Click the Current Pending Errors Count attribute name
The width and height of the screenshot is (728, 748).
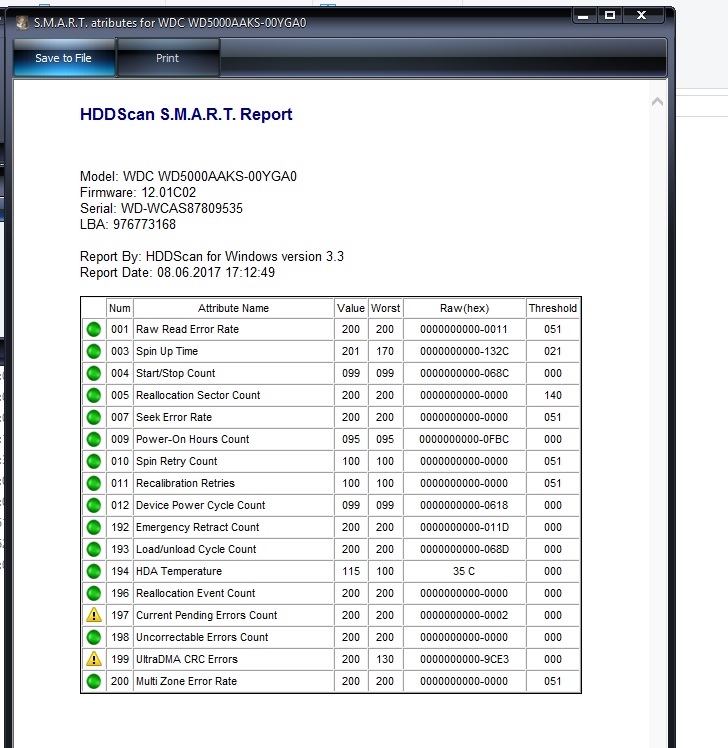[x=207, y=615]
